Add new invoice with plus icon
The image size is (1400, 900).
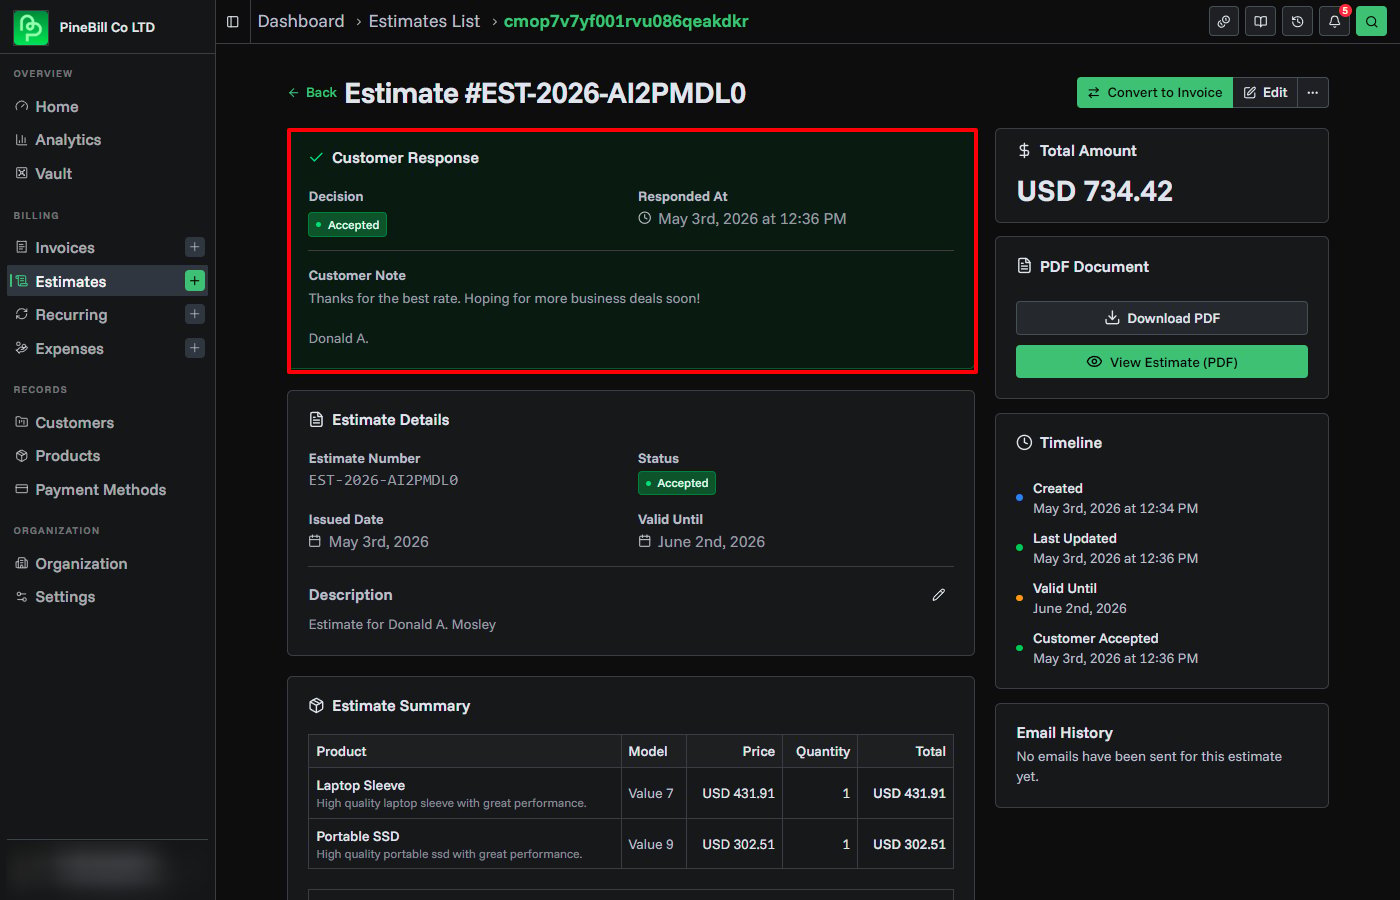click(x=195, y=247)
